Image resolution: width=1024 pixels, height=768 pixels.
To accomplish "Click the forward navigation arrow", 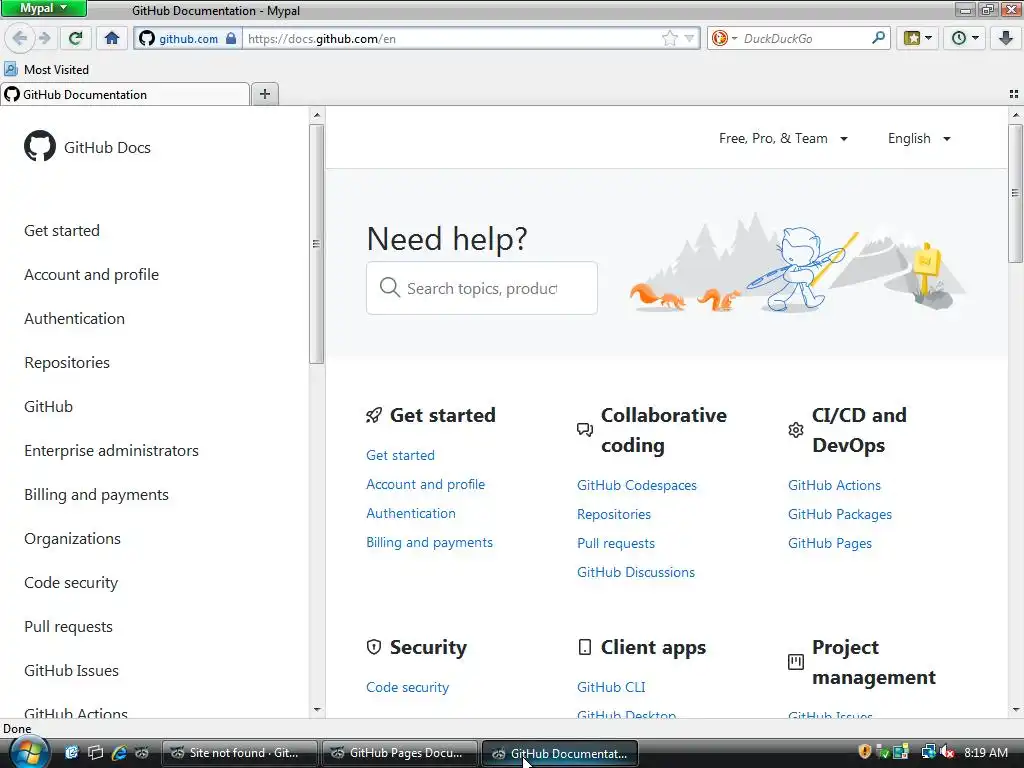I will click(x=44, y=39).
